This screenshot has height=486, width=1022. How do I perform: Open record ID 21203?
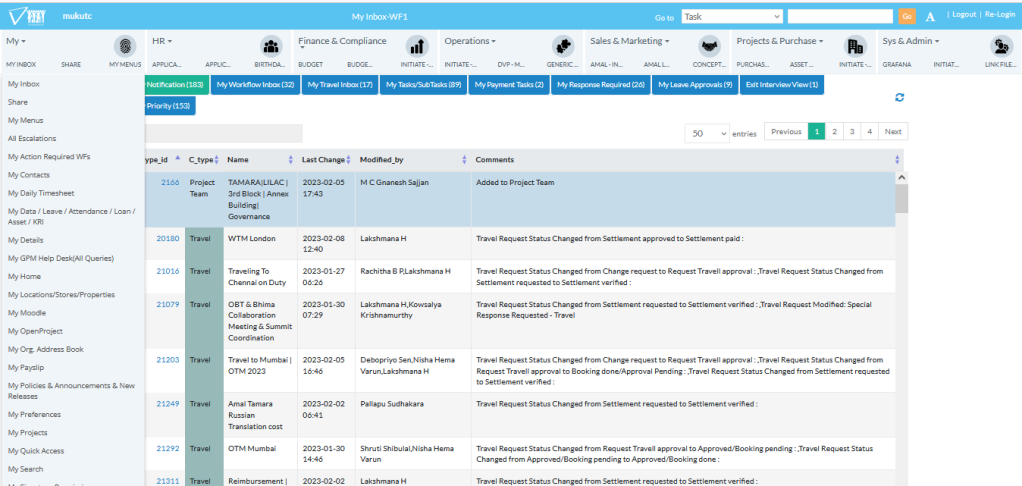(x=168, y=360)
